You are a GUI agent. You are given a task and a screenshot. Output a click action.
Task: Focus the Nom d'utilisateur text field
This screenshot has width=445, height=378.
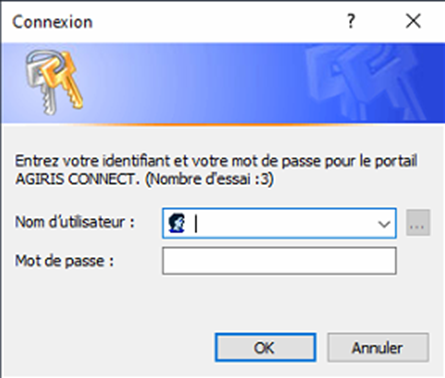[x=280, y=223]
